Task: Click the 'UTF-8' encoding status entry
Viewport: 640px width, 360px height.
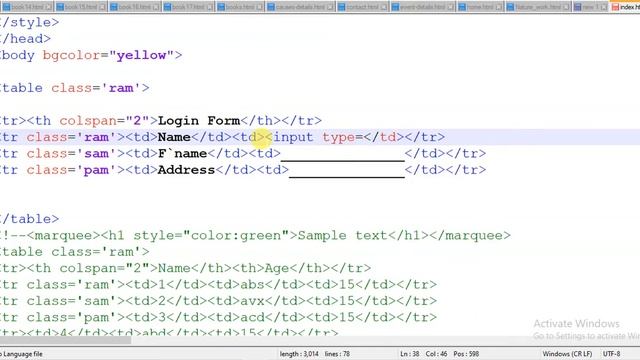Action: coord(611,354)
